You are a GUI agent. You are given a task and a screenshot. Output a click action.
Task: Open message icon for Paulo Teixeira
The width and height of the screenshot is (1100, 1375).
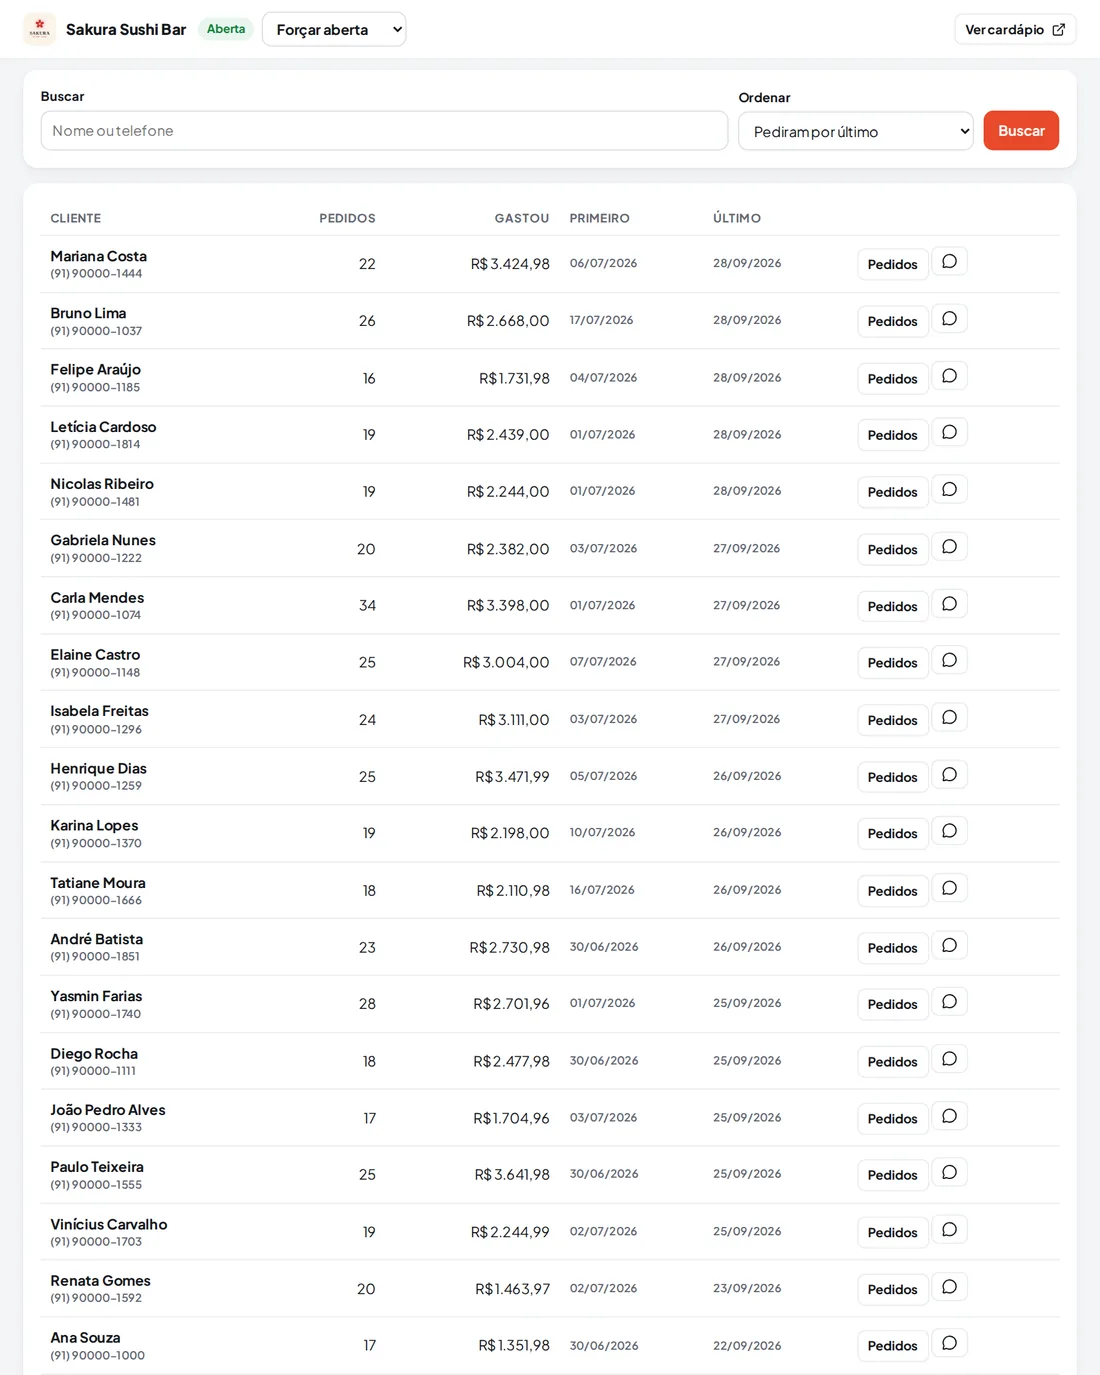pos(949,1173)
